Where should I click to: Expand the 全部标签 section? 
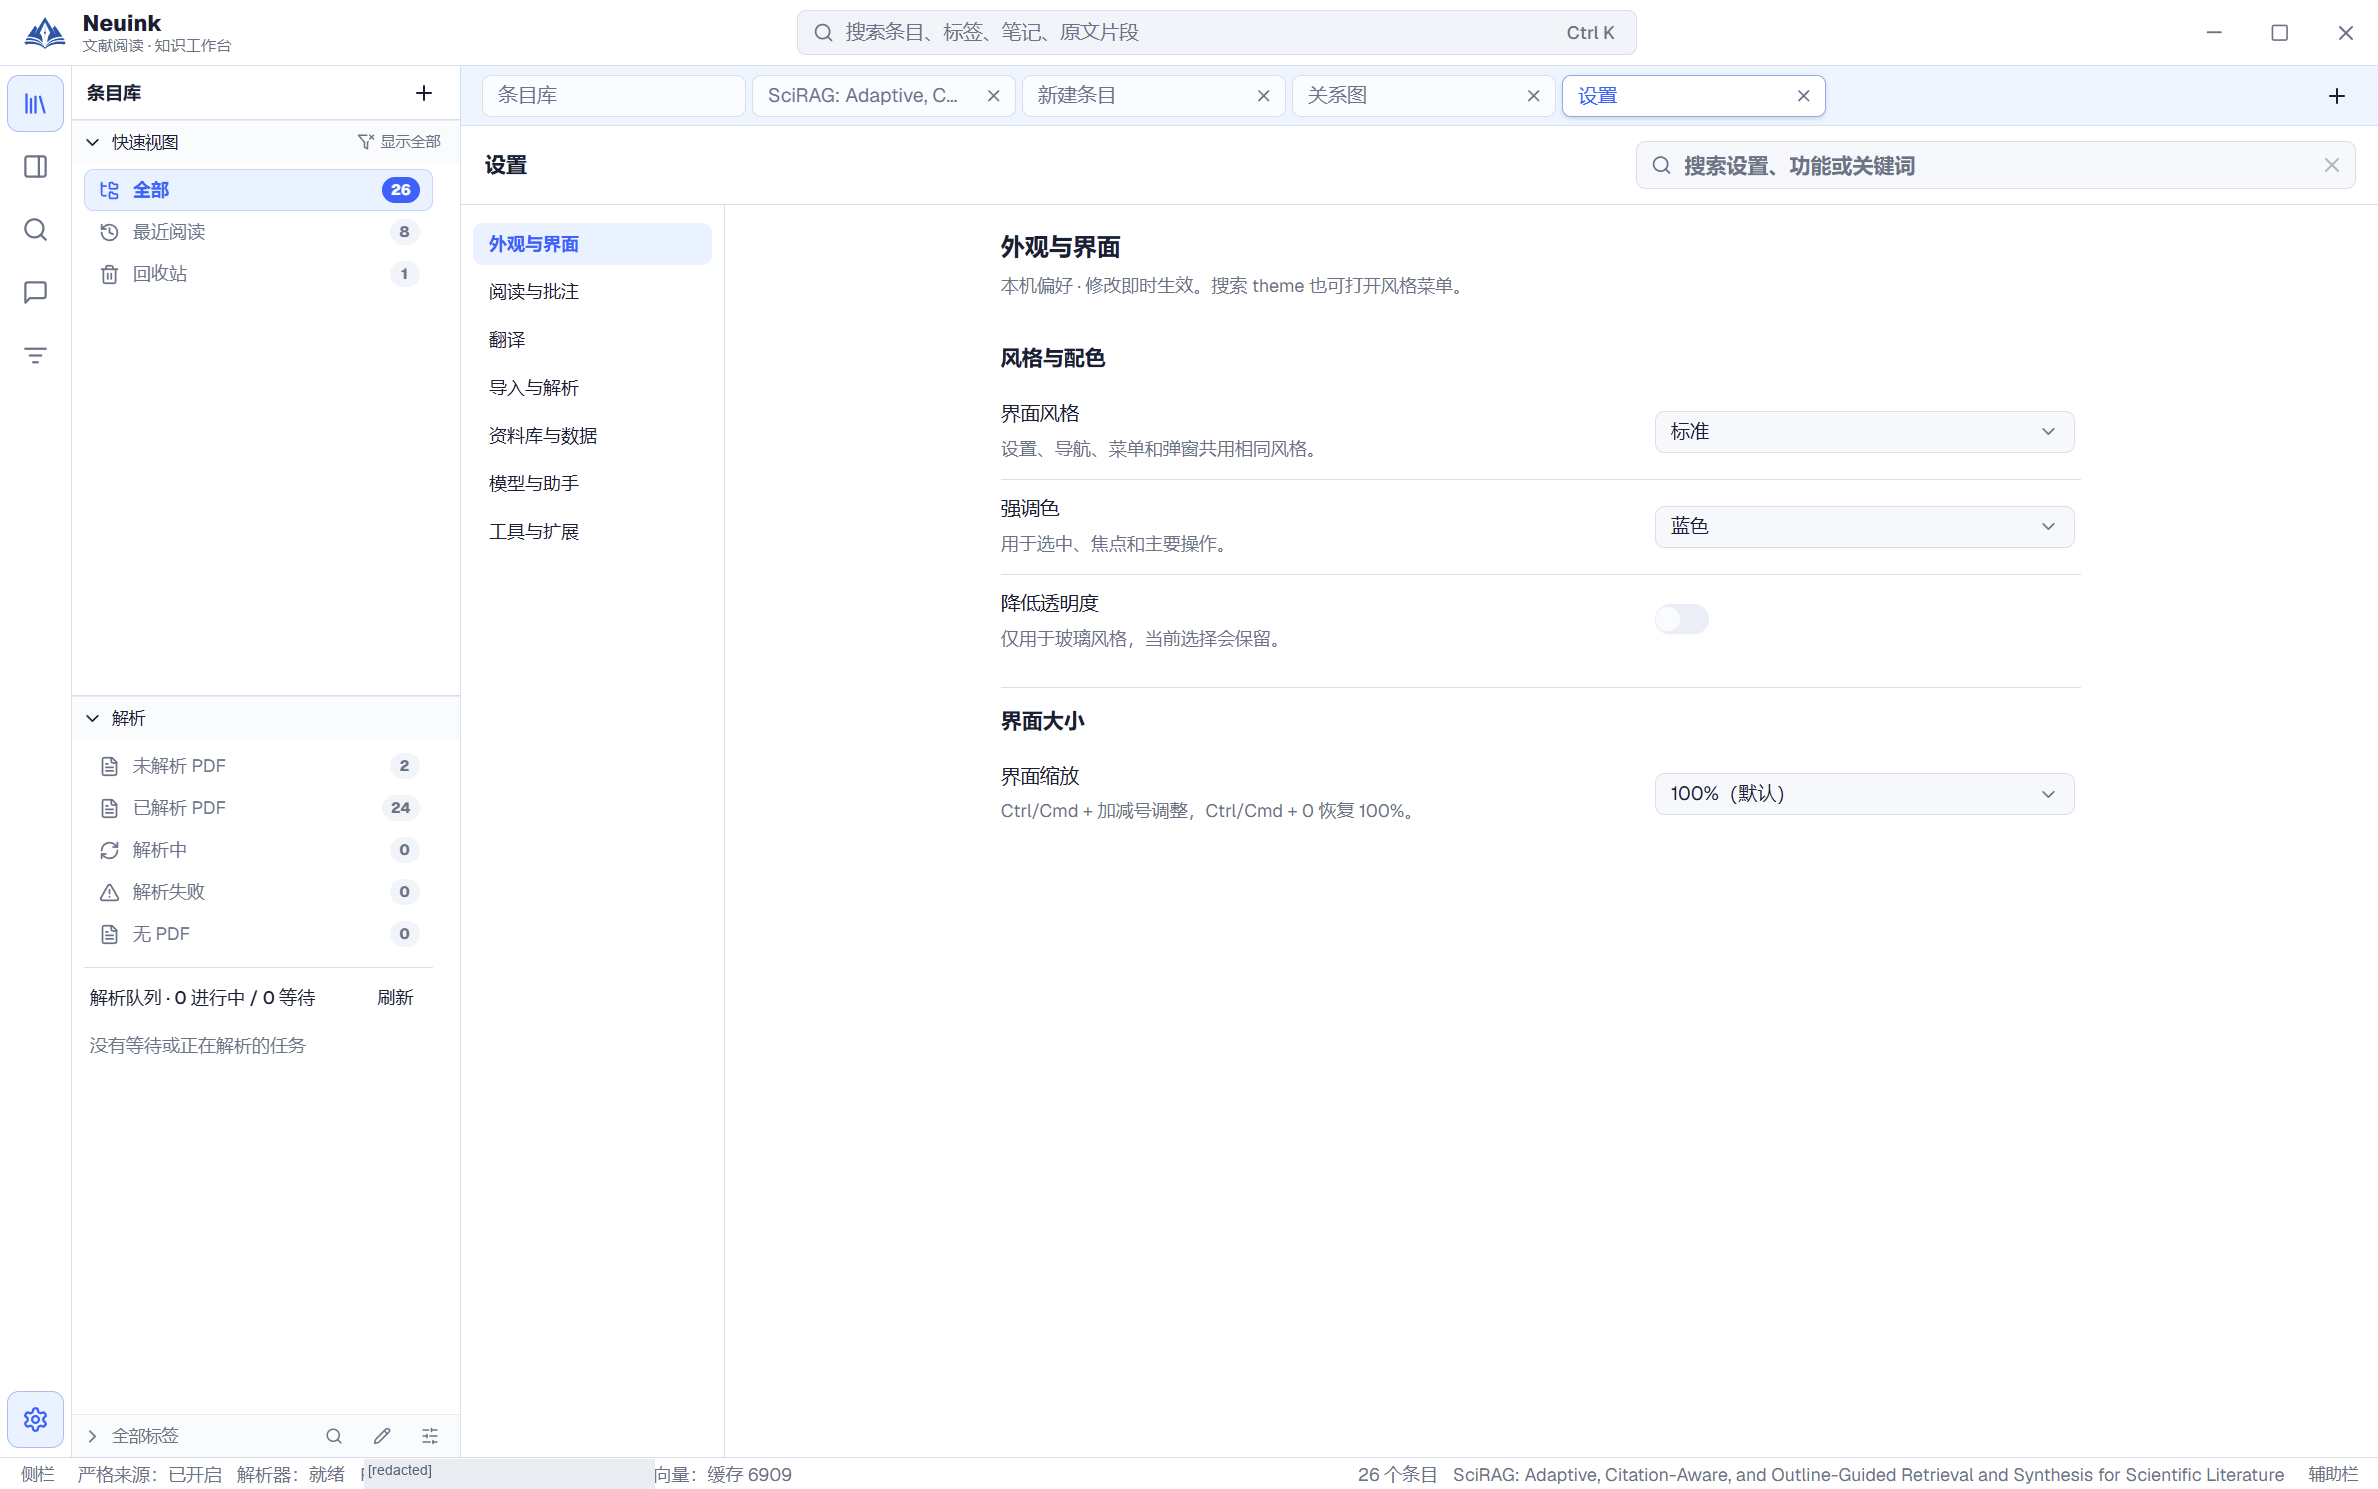(x=92, y=1436)
